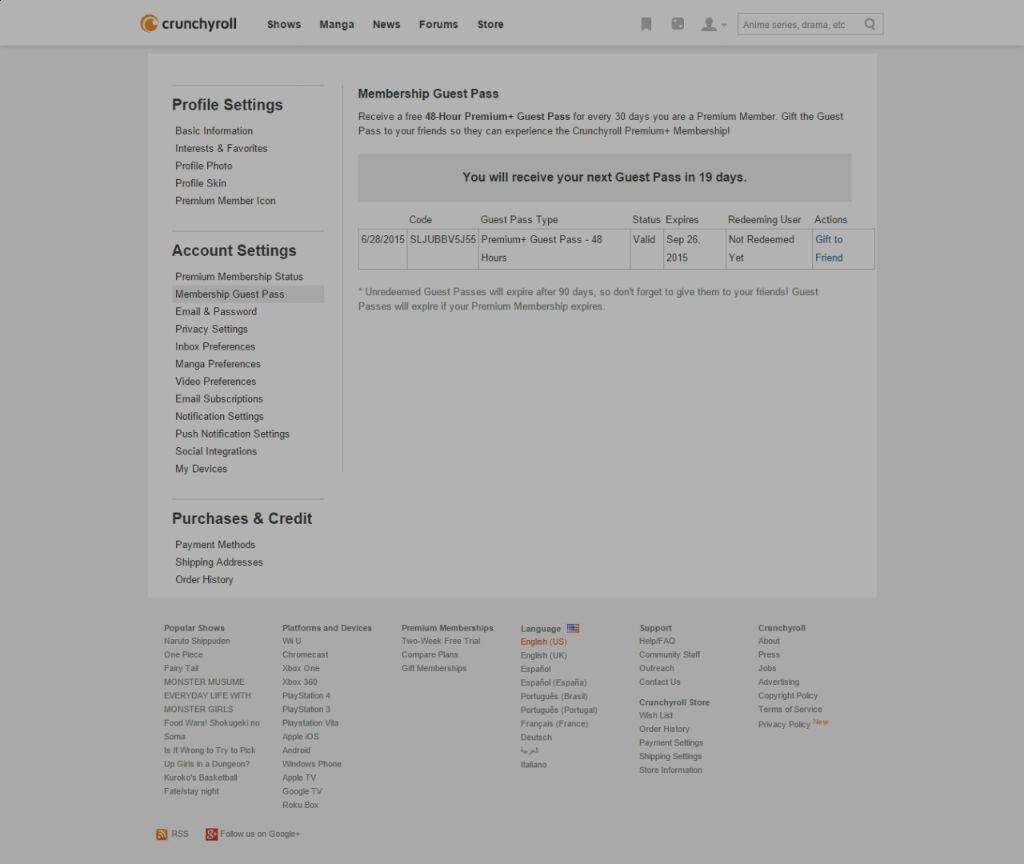Click the RSS feed icon
The image size is (1024, 864).
pyautogui.click(x=162, y=834)
